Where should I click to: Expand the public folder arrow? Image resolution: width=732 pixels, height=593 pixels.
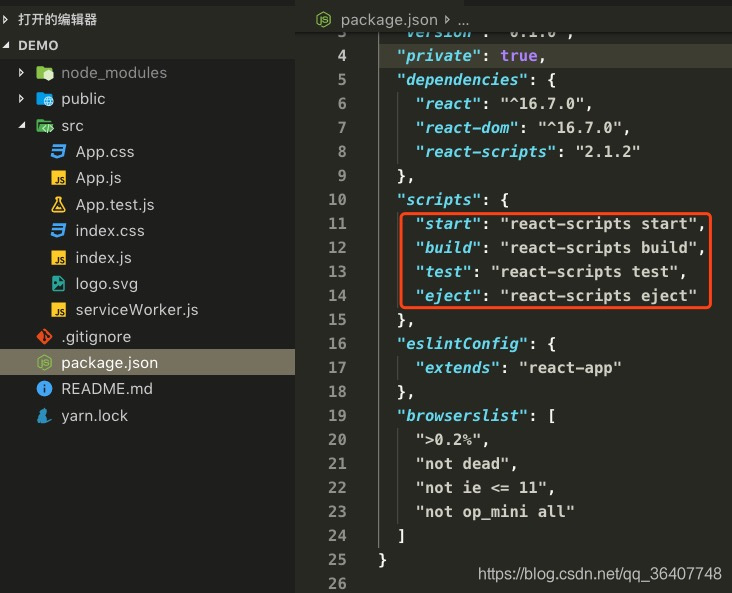point(21,99)
